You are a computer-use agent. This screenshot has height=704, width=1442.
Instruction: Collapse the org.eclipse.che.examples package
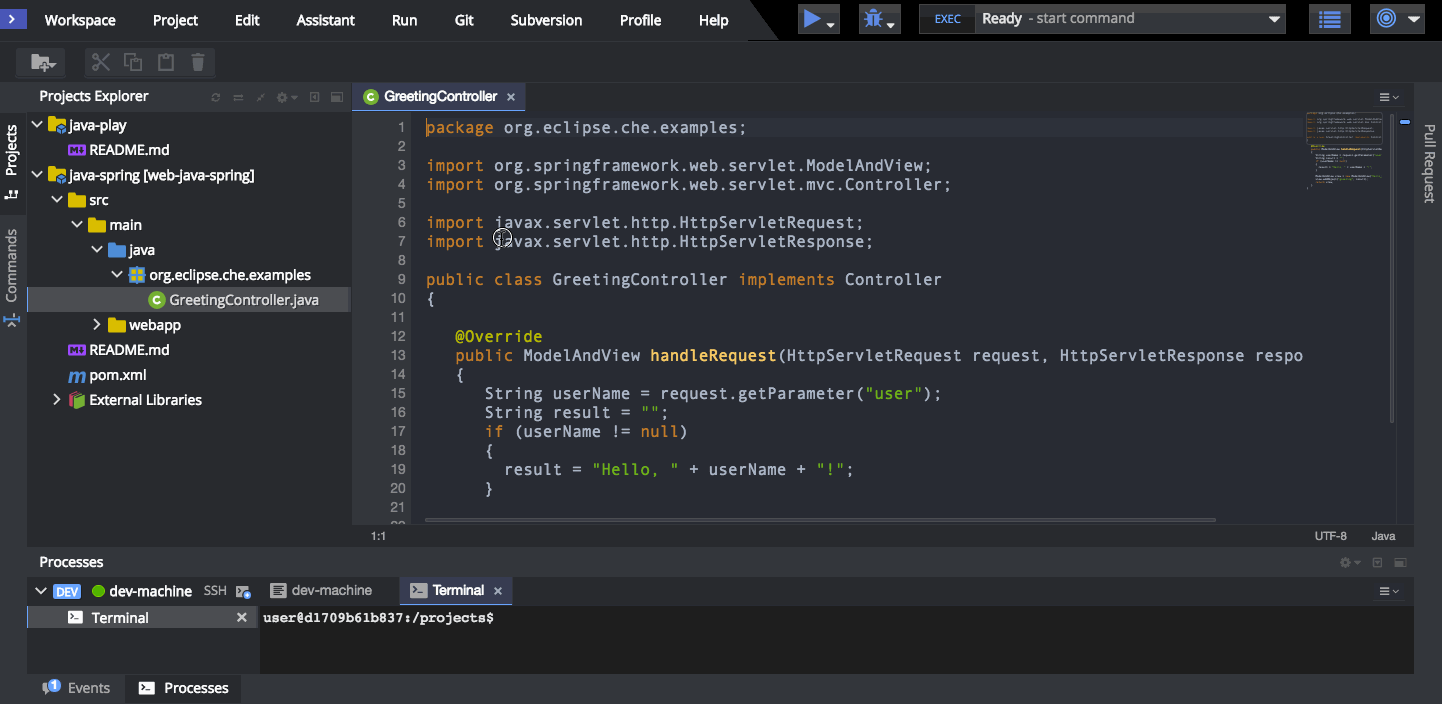(117, 274)
